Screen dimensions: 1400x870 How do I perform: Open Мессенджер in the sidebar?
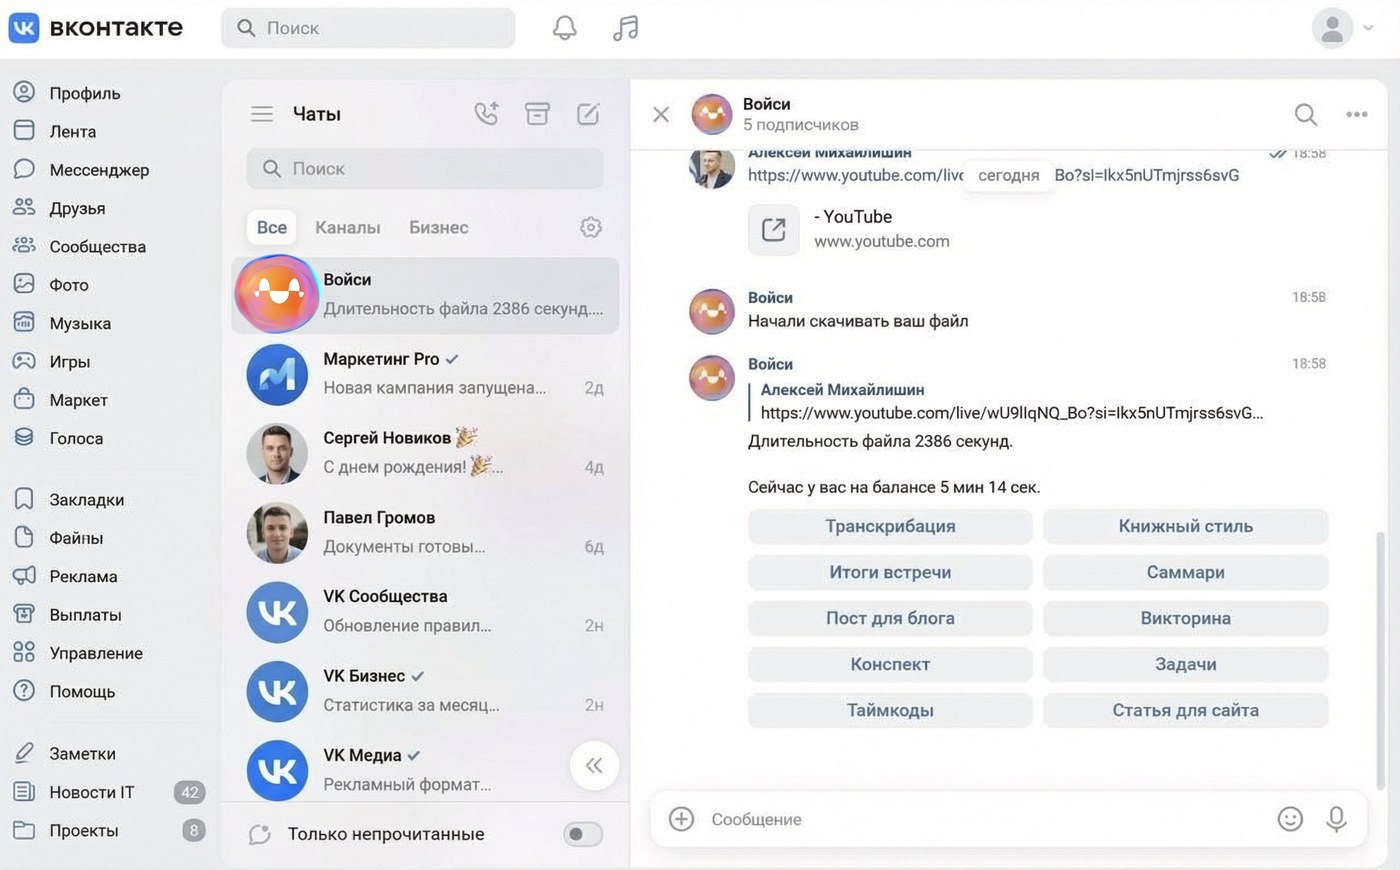coord(81,170)
